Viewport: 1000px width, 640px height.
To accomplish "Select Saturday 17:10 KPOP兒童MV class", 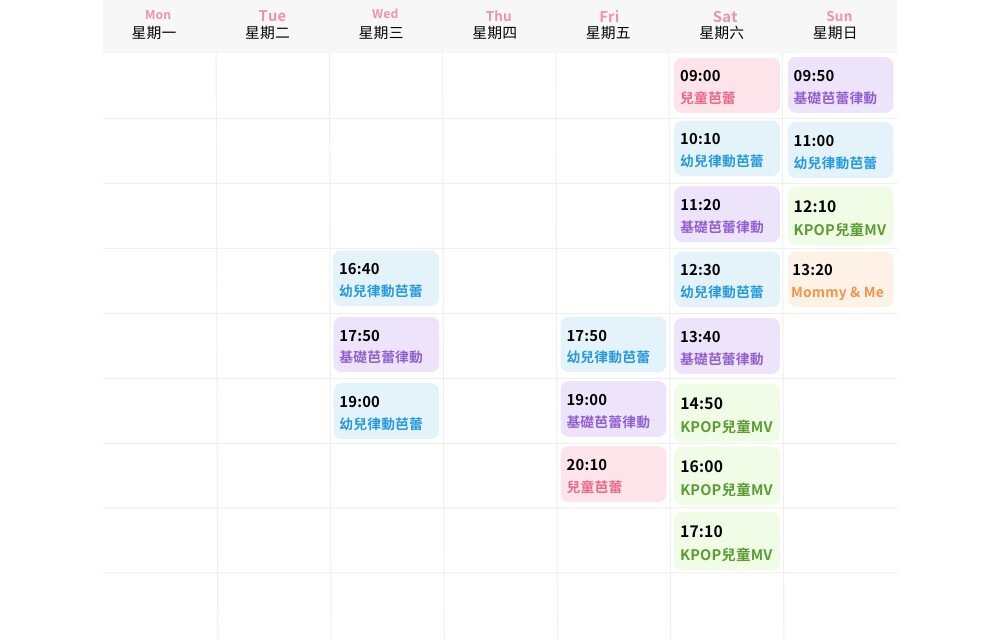I will [727, 542].
